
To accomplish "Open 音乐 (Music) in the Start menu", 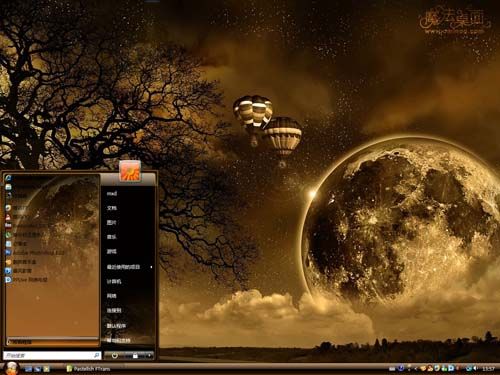I will tap(112, 237).
